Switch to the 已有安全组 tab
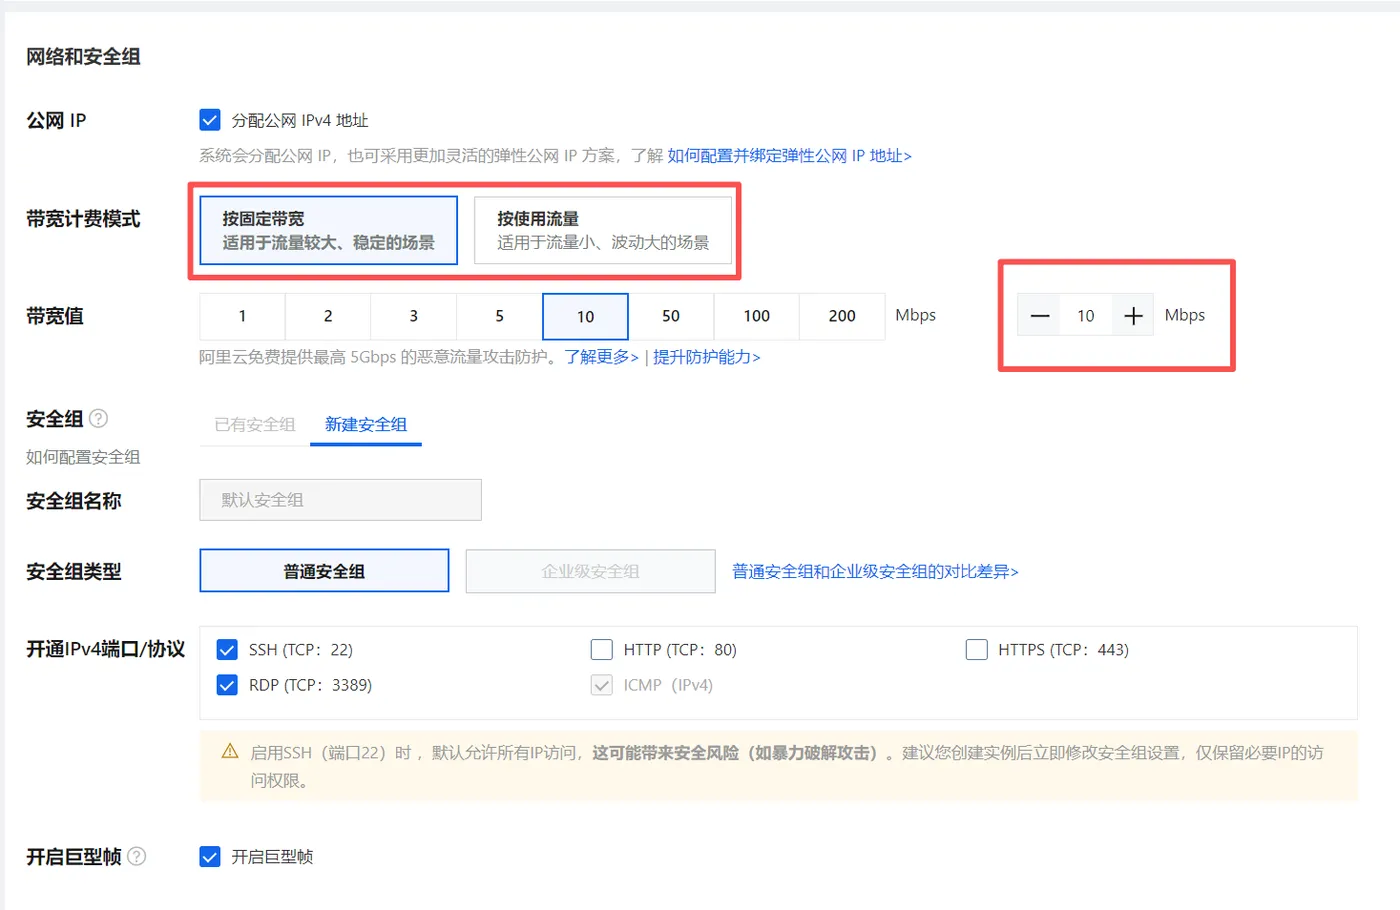This screenshot has width=1400, height=910. [x=255, y=425]
